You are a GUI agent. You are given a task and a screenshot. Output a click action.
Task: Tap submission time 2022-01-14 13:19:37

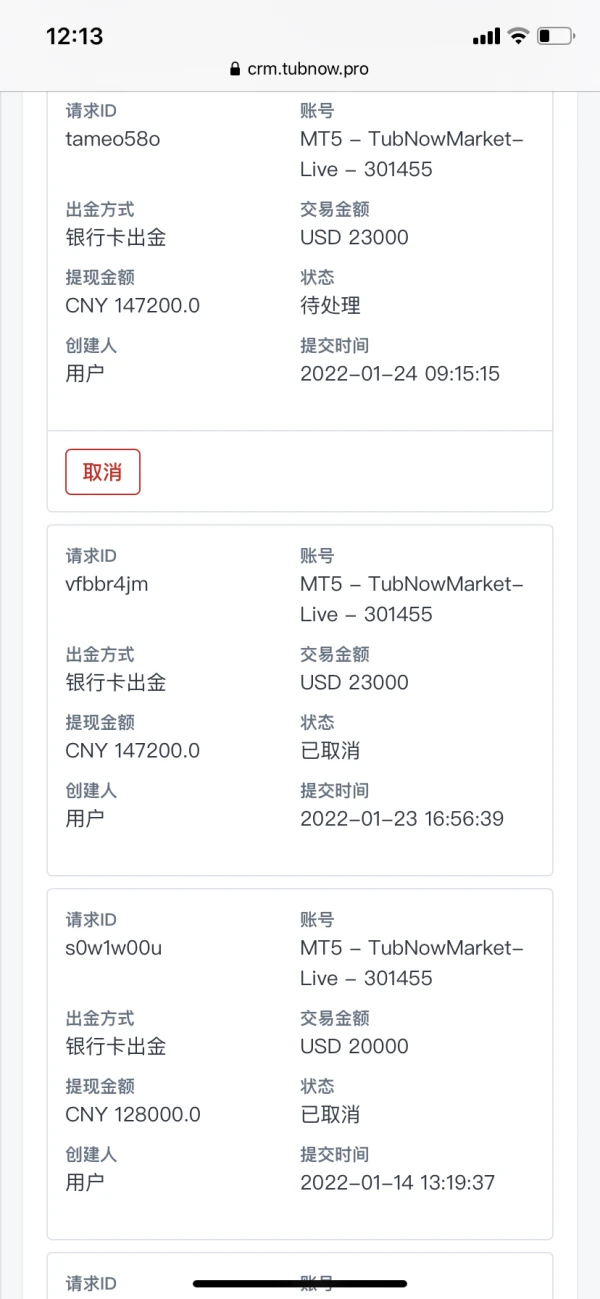398,1183
